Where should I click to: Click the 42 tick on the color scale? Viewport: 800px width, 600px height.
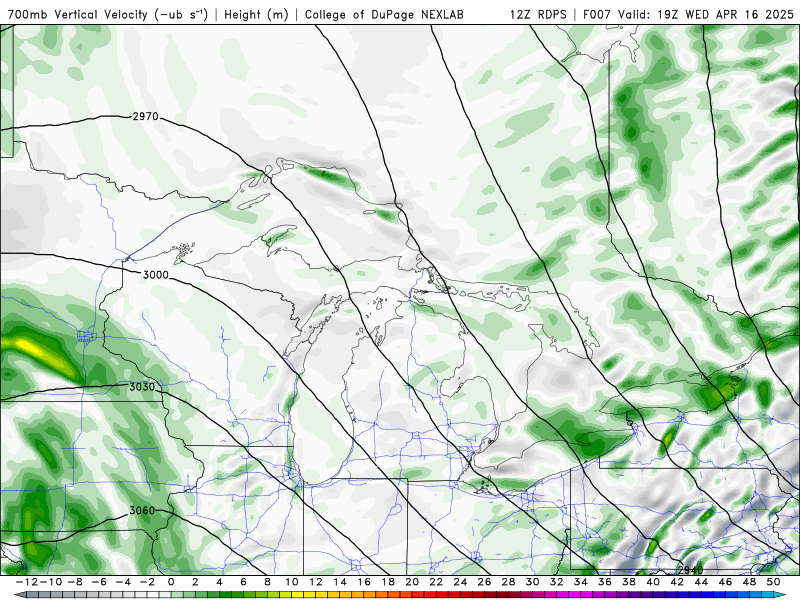point(678,582)
